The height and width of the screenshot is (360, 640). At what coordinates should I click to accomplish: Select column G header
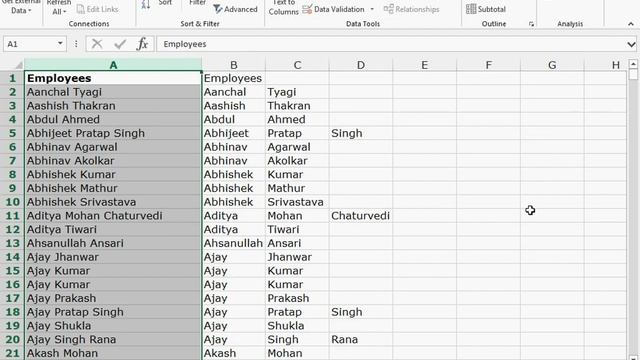pos(552,65)
